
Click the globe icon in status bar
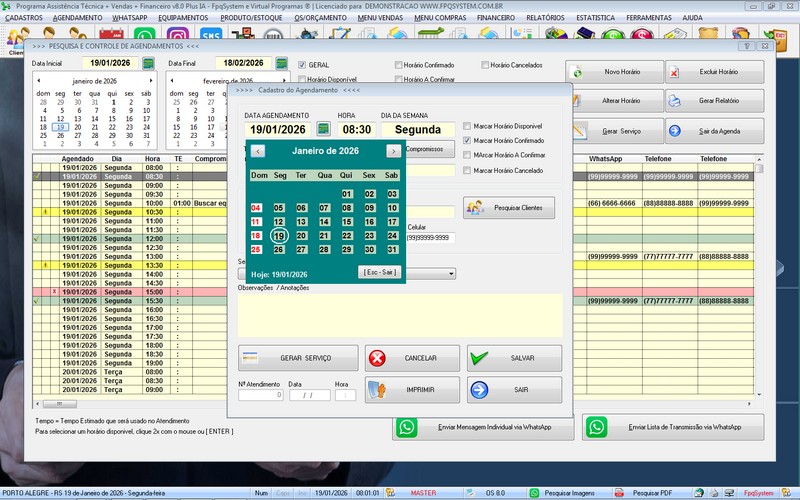699,493
